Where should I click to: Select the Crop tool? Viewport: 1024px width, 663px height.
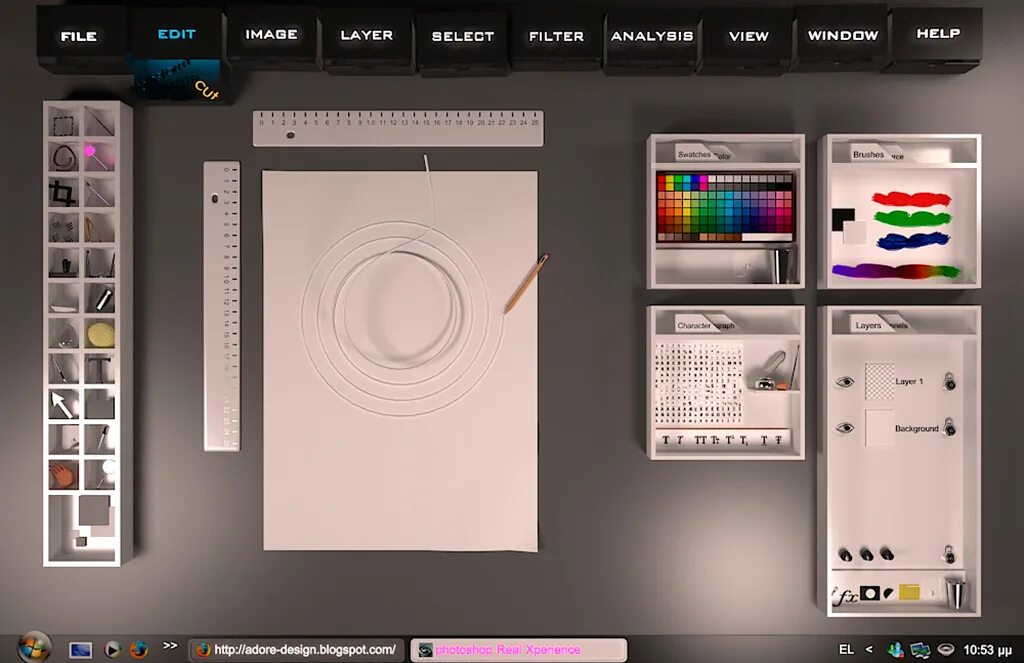pyautogui.click(x=63, y=193)
